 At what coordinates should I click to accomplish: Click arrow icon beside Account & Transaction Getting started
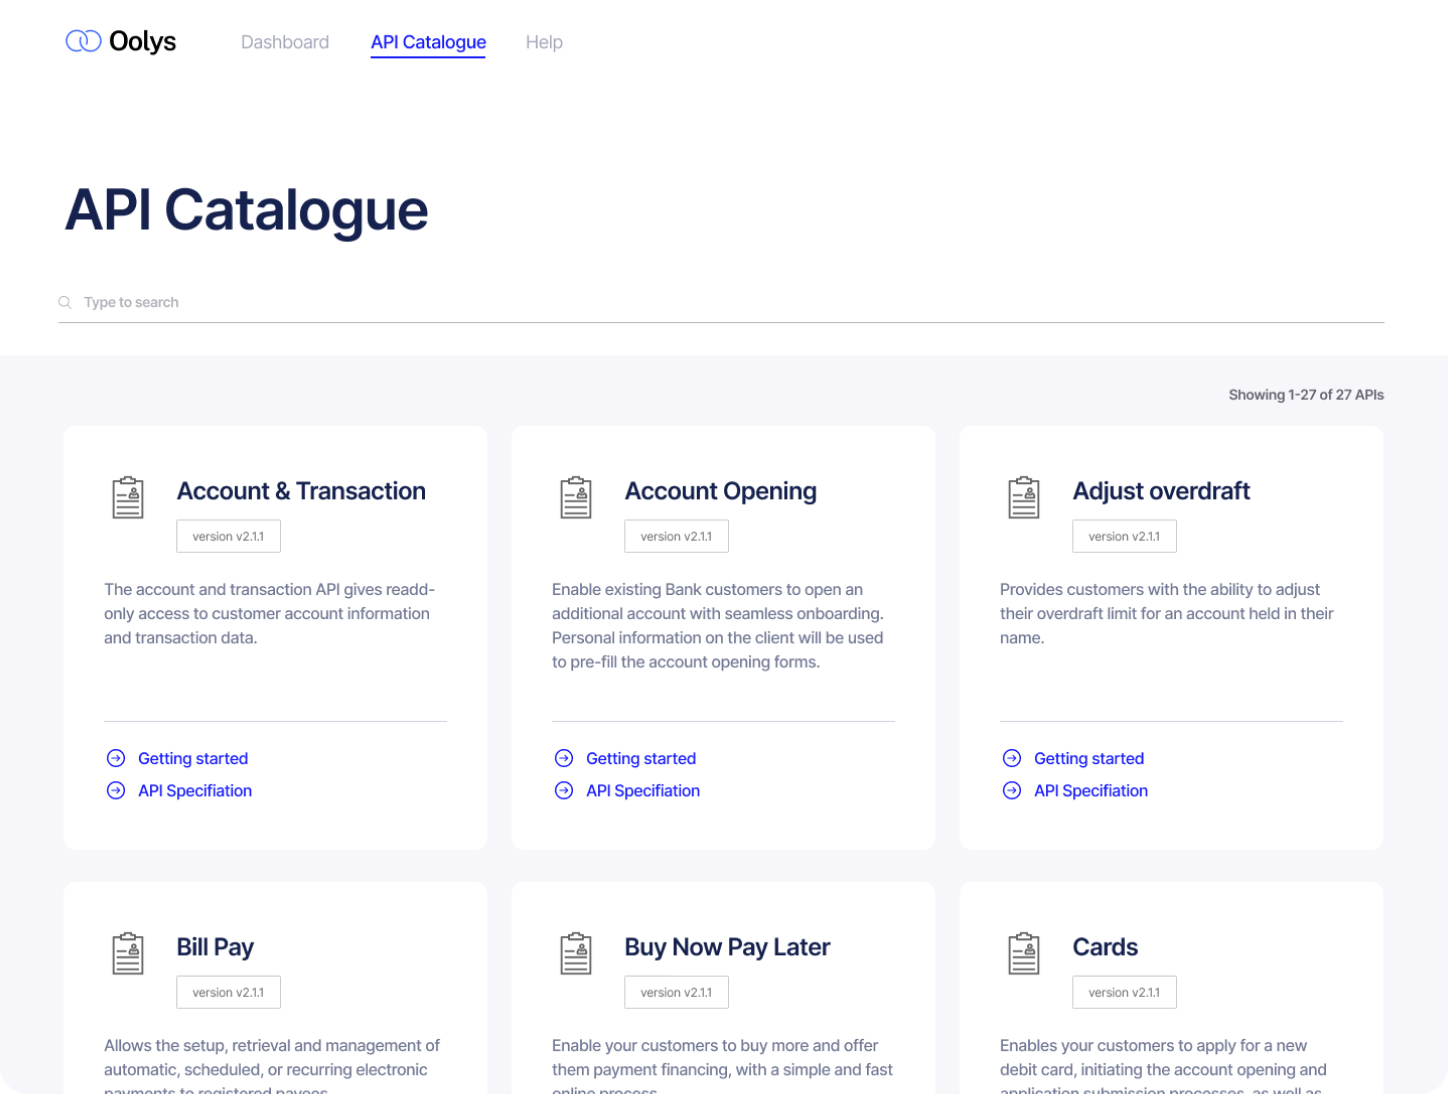tap(116, 758)
